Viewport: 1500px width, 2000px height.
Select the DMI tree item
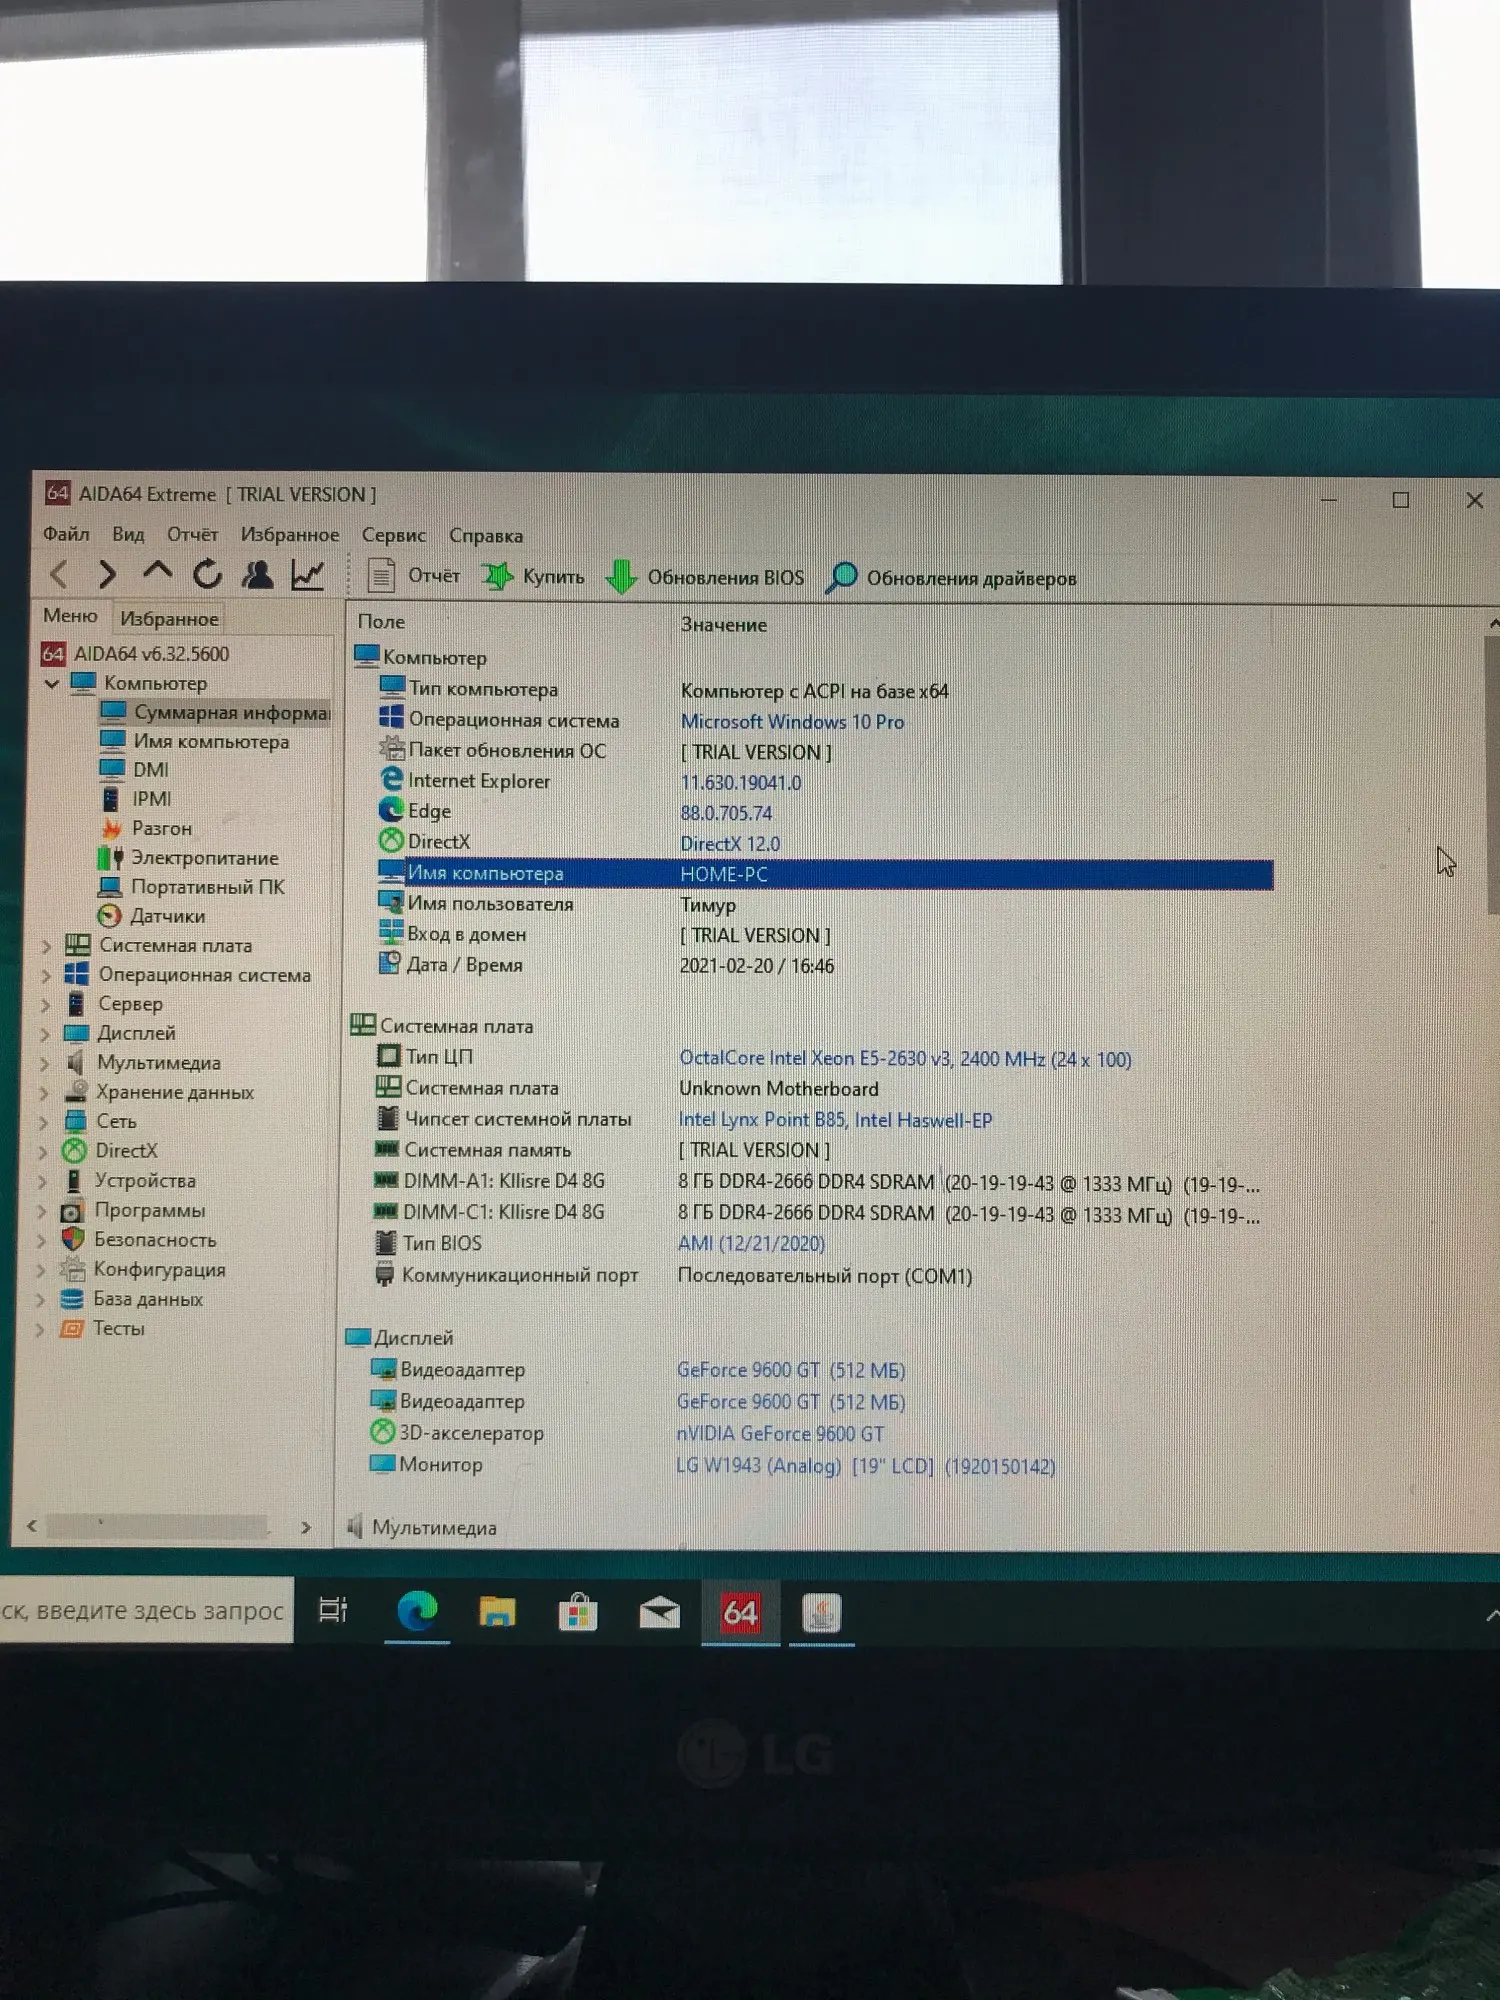coord(134,770)
